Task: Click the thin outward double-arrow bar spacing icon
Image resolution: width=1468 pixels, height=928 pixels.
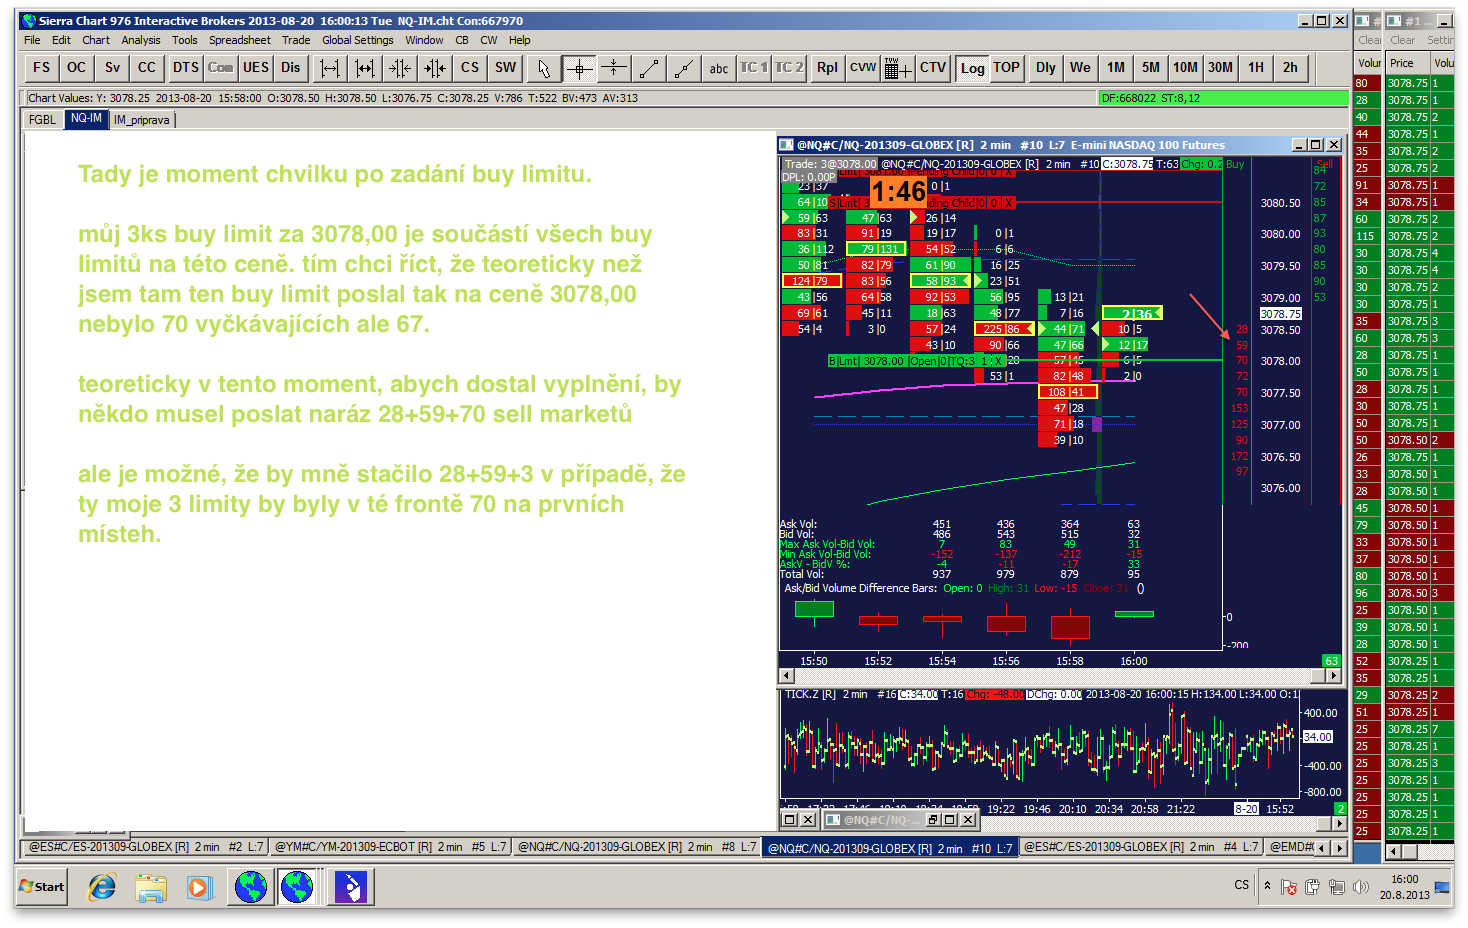Action: coord(329,68)
